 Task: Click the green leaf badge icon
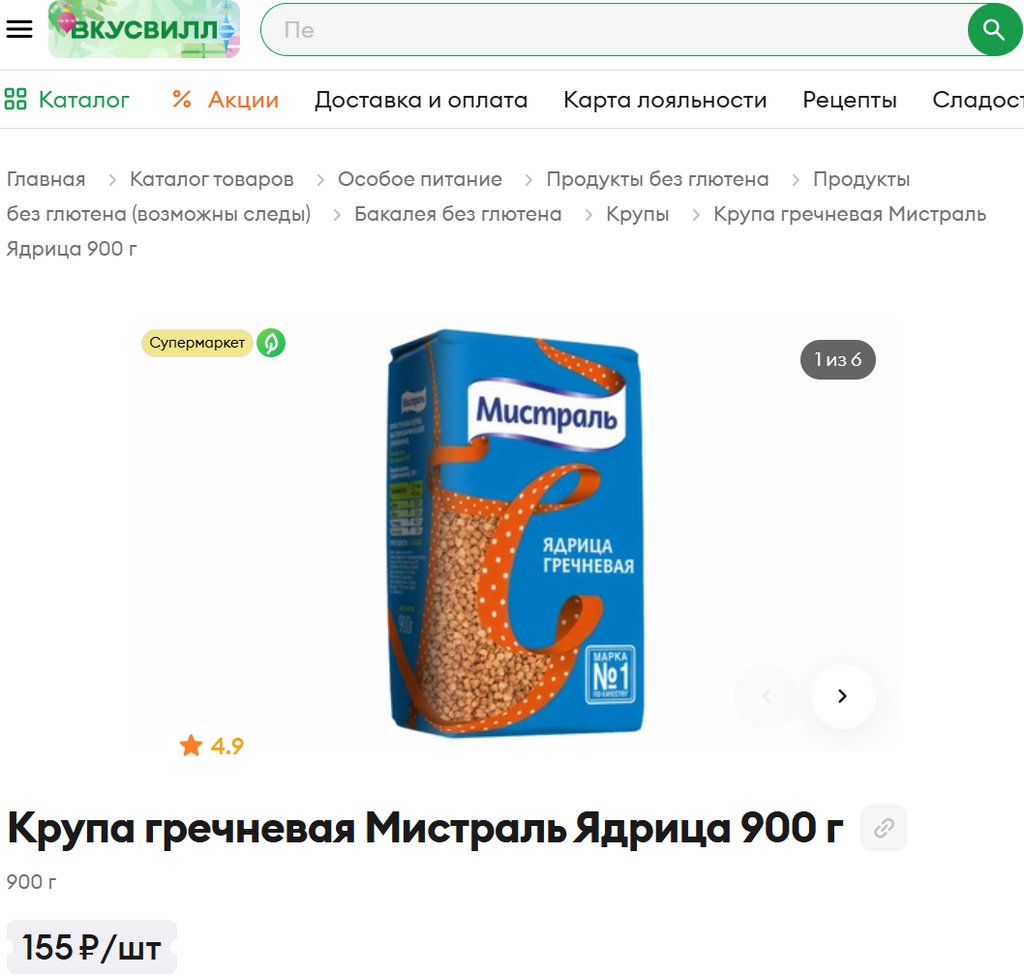[271, 343]
